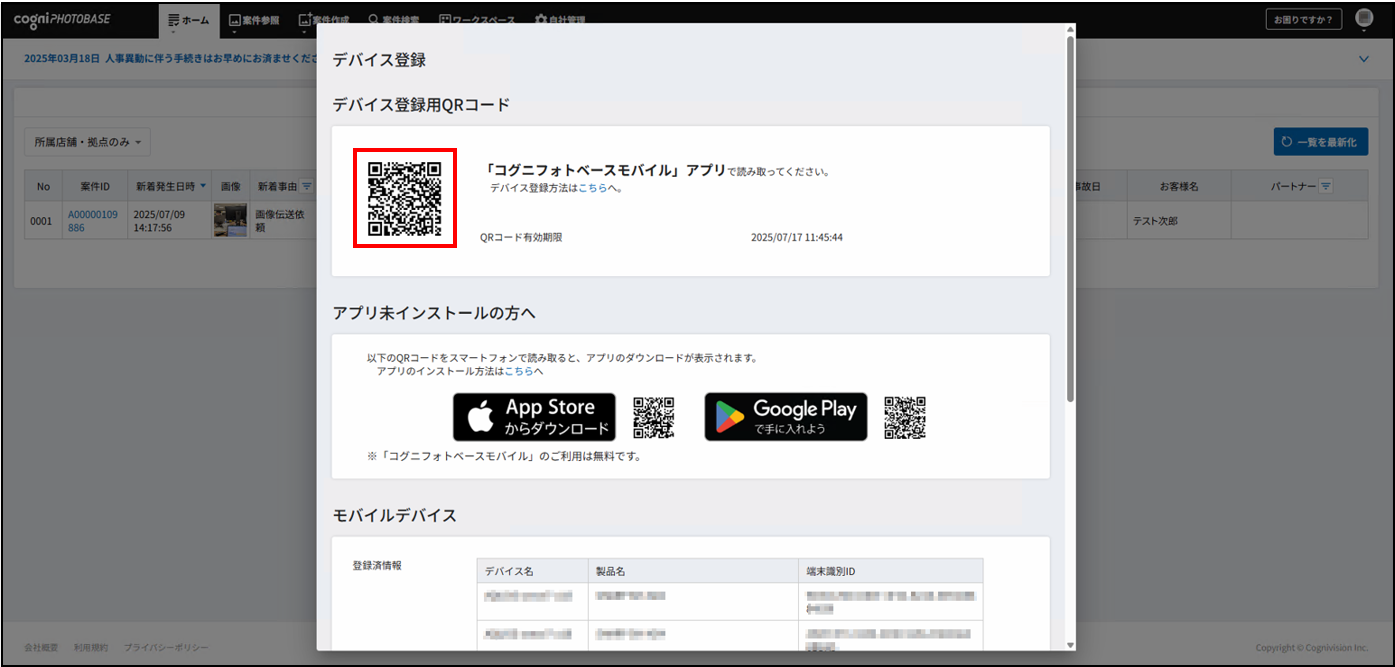This screenshot has width=1395, height=667.
Task: Open the 2025年03月18日 announcement notice
Action: 170,59
